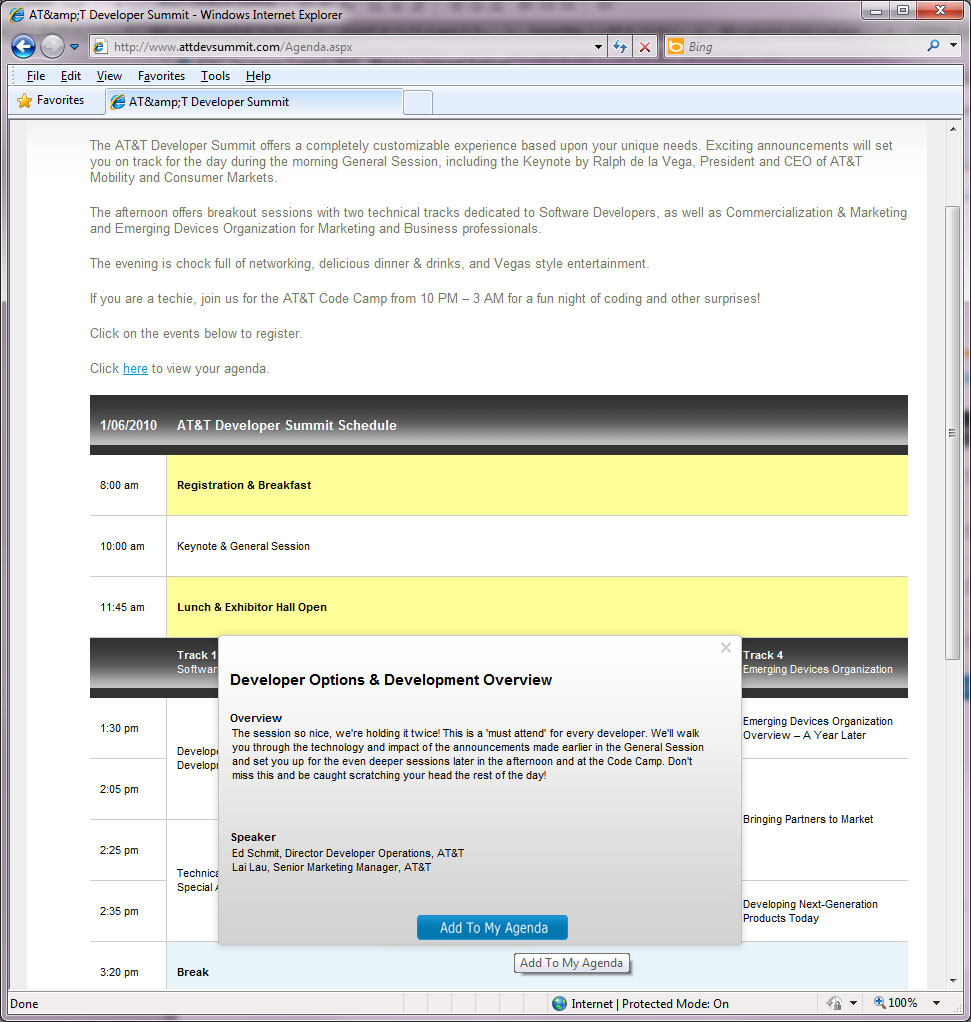Click the Refresh page icon
This screenshot has width=971, height=1022.
click(620, 47)
